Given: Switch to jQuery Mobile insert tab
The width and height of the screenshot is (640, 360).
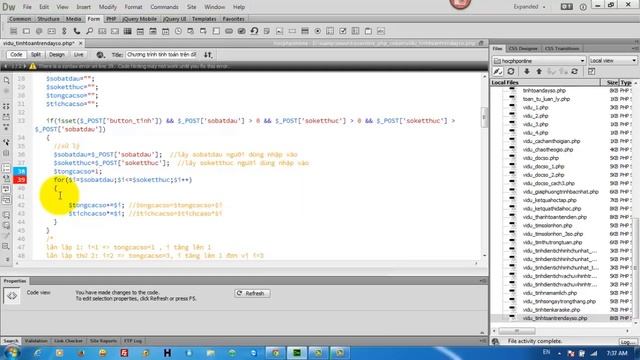Looking at the screenshot, I should (x=140, y=19).
